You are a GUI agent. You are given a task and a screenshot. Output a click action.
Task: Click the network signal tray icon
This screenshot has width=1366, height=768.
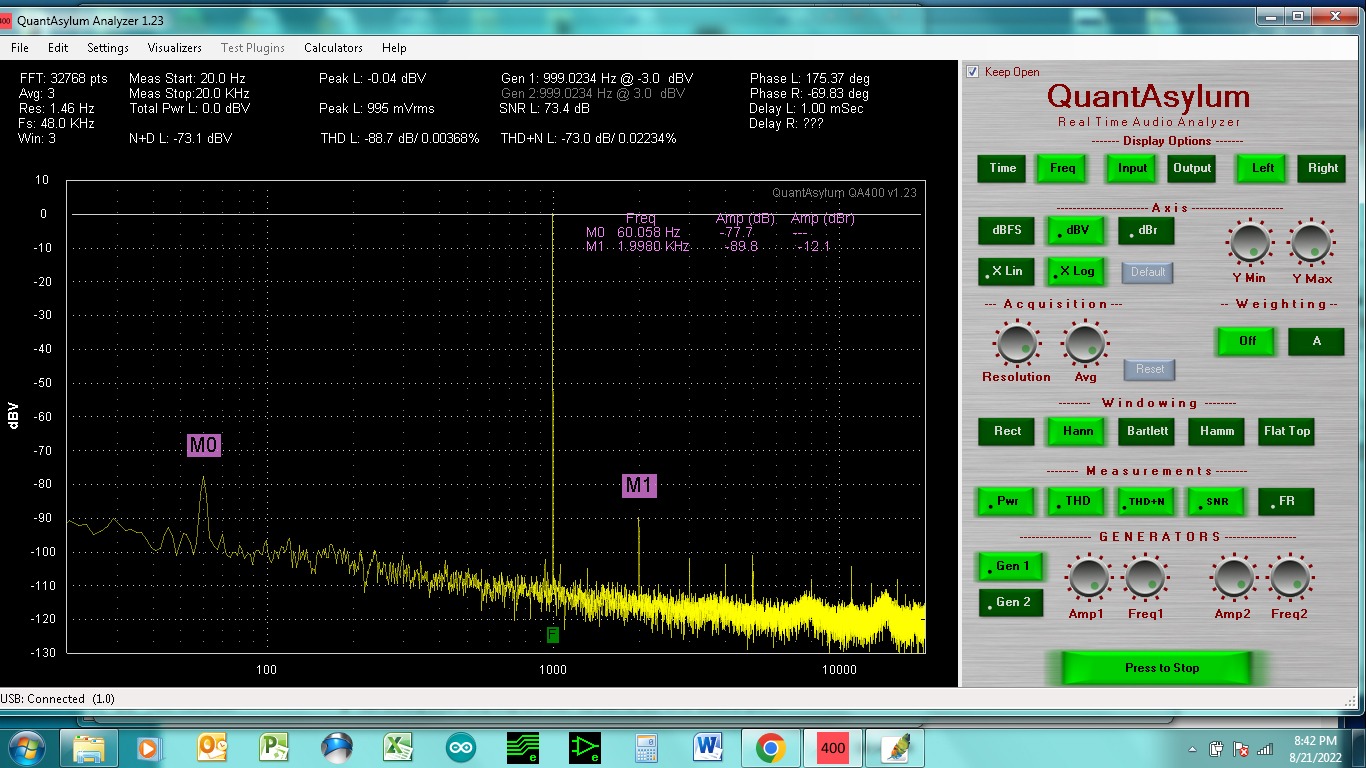point(1265,748)
